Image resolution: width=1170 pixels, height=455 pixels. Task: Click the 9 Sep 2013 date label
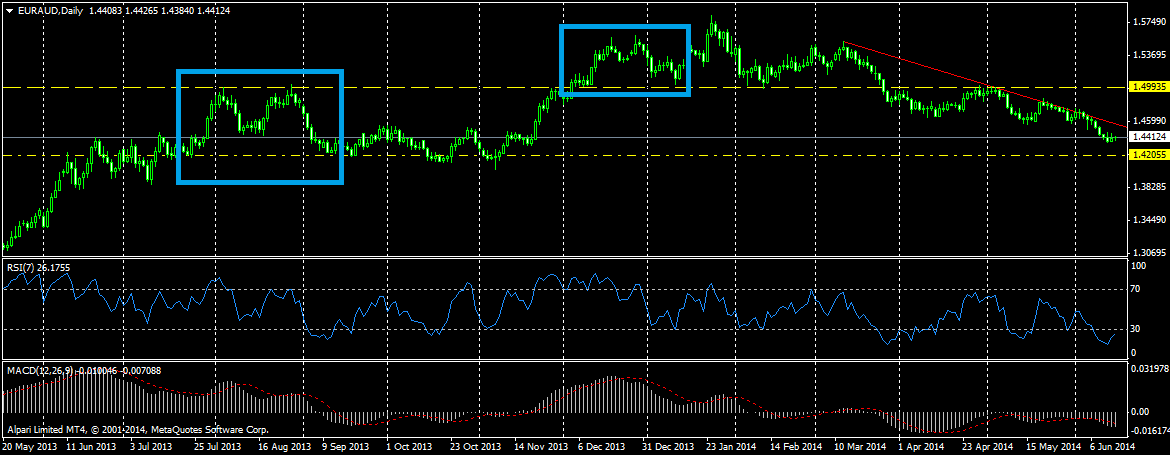(x=346, y=447)
